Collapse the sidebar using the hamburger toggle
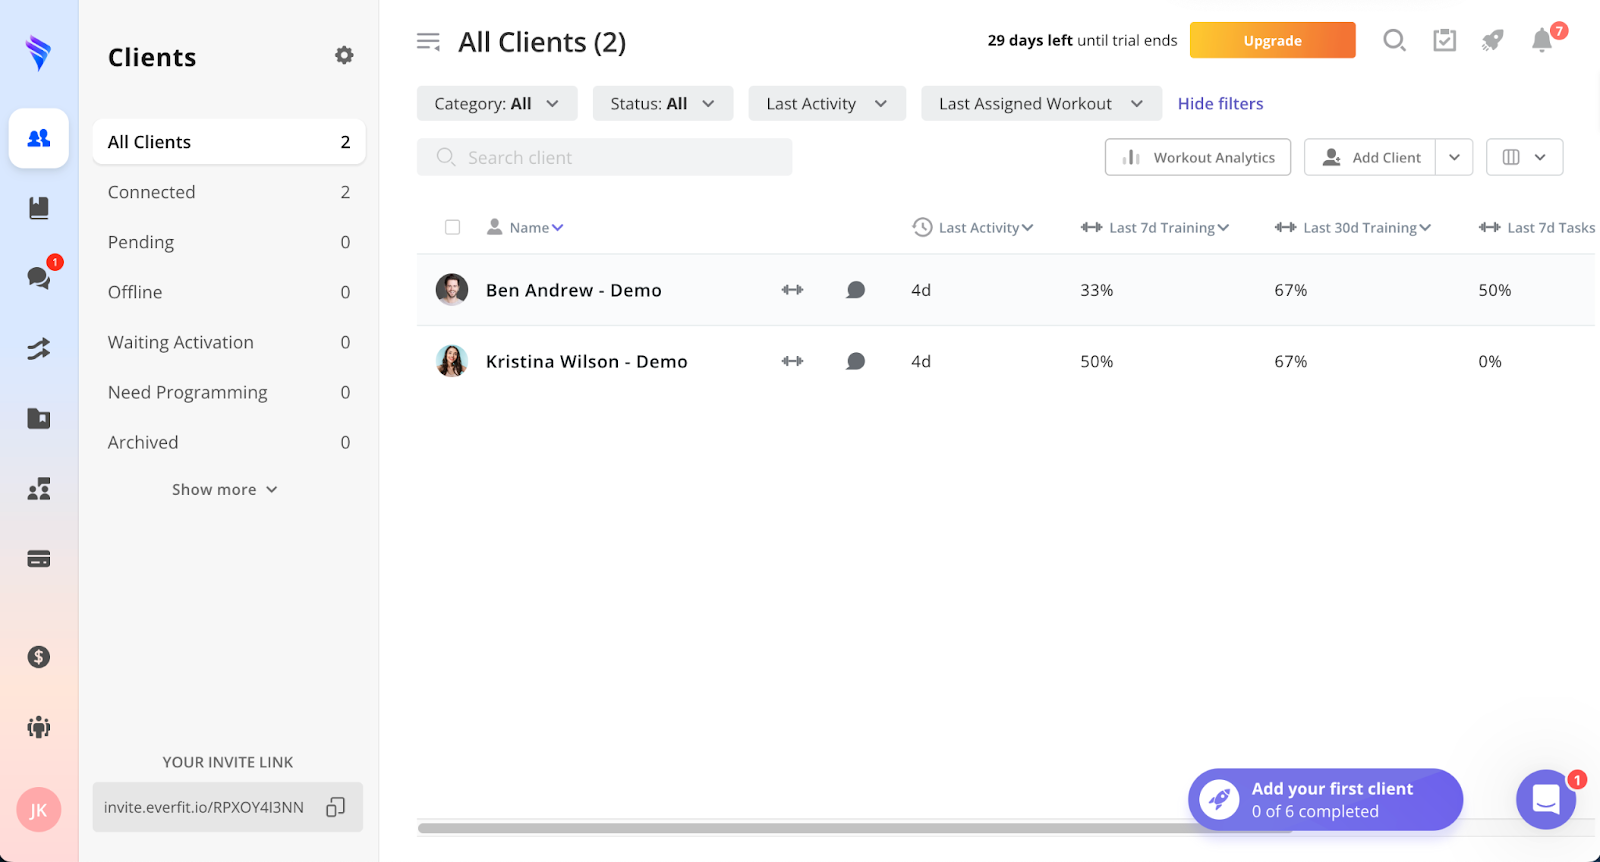The height and width of the screenshot is (862, 1600). (428, 42)
